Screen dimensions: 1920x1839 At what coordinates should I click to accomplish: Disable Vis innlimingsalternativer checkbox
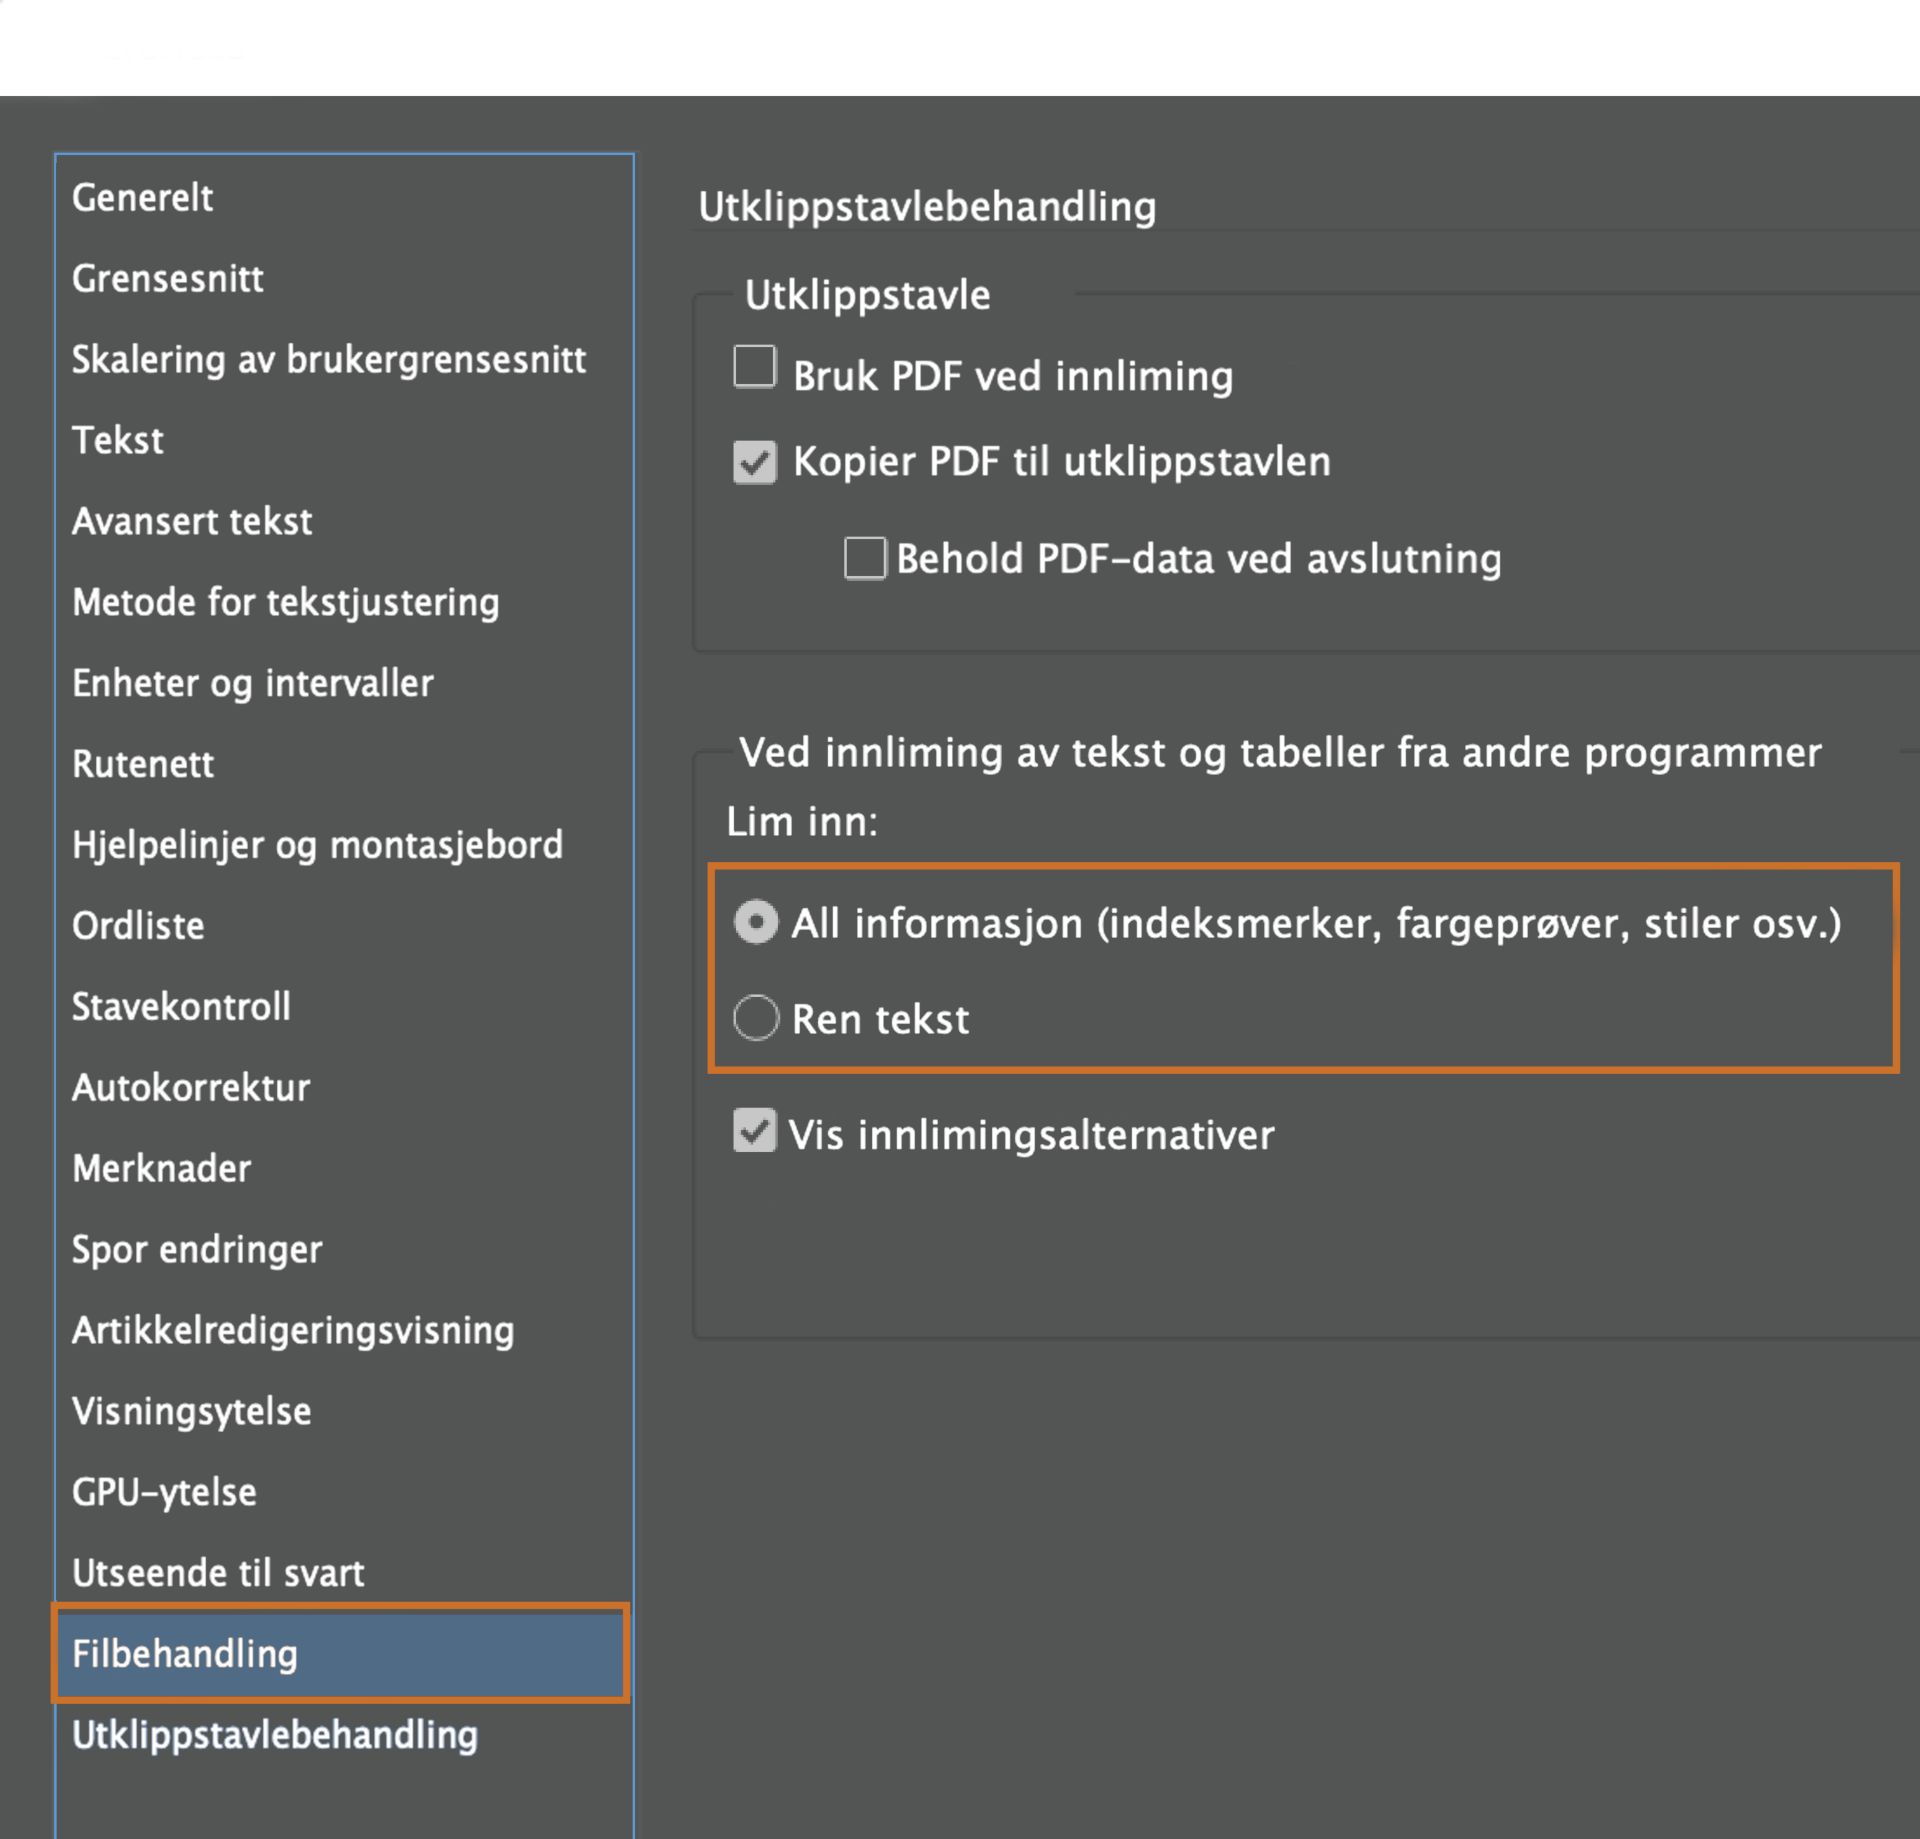click(755, 1132)
